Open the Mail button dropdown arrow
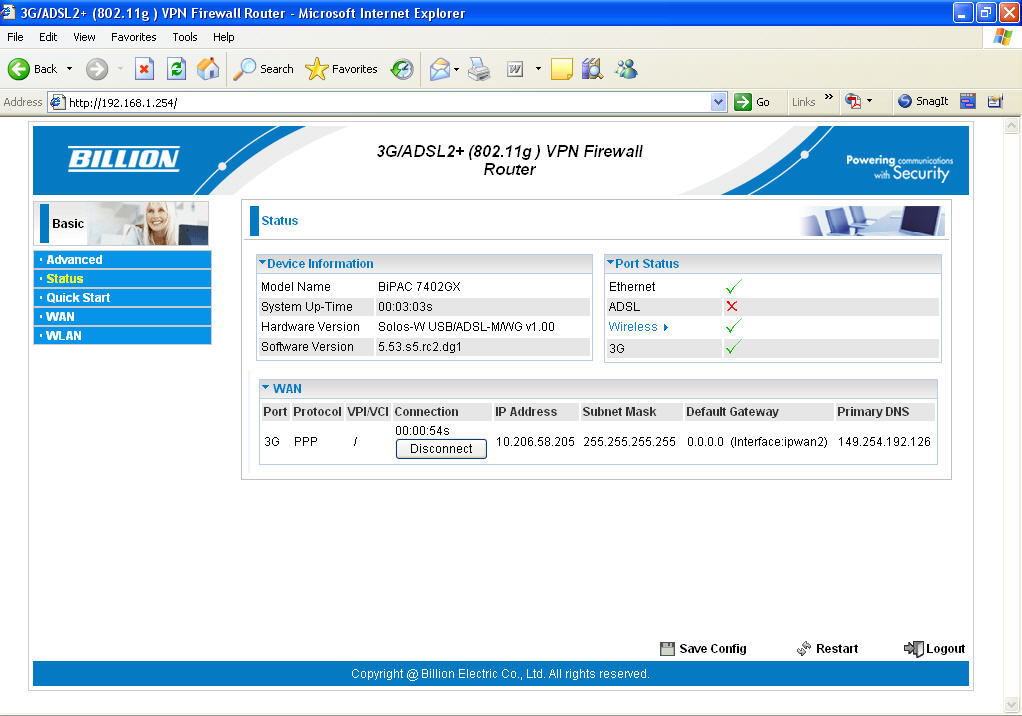1022x716 pixels. [456, 69]
